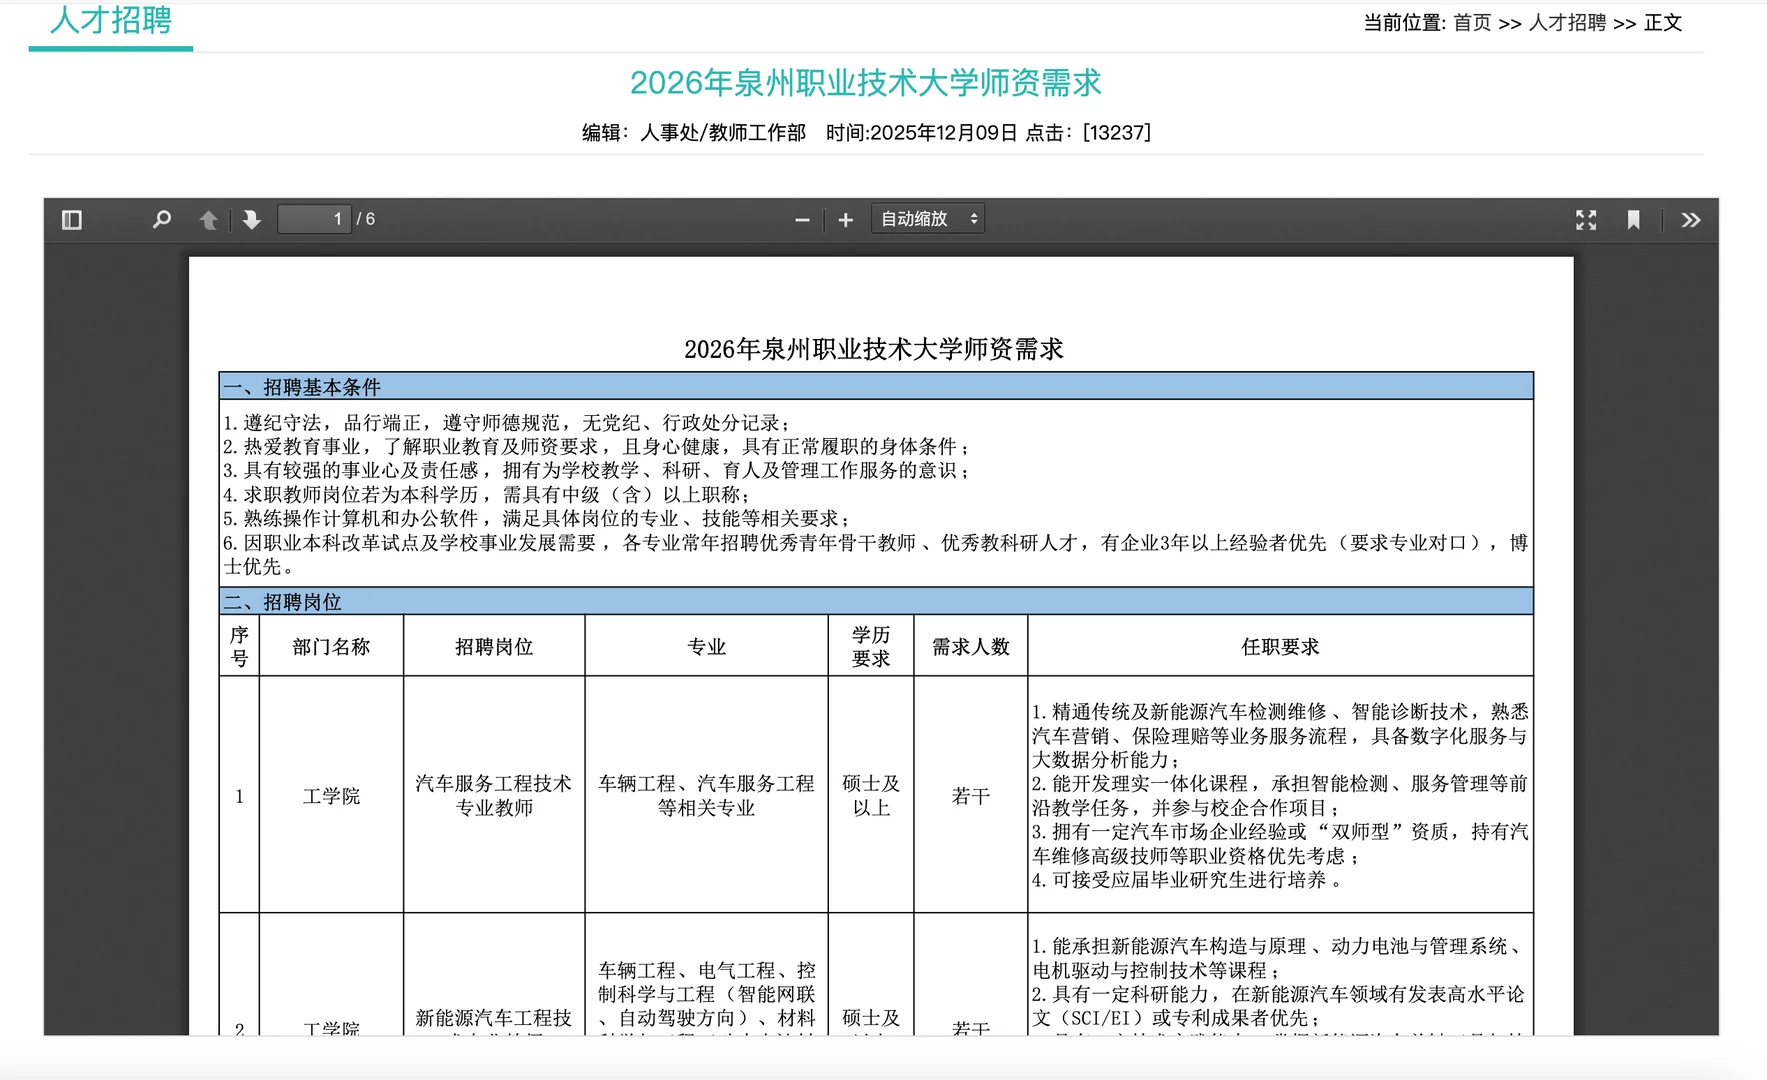Enter presentation mode
Viewport: 1767px width, 1080px height.
[x=1586, y=219]
